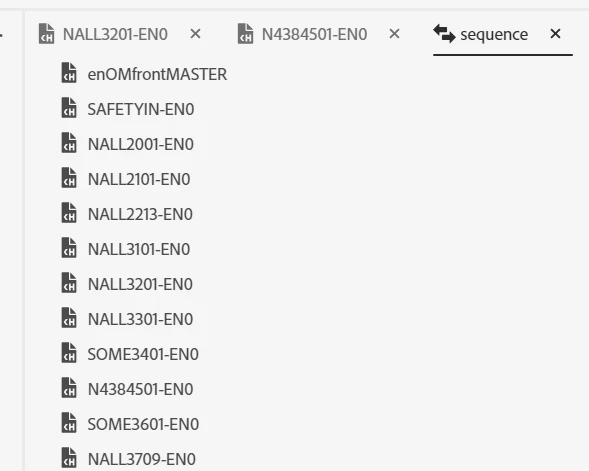Close the NALL3201-EN0 tab
This screenshot has width=589, height=471.
point(195,34)
